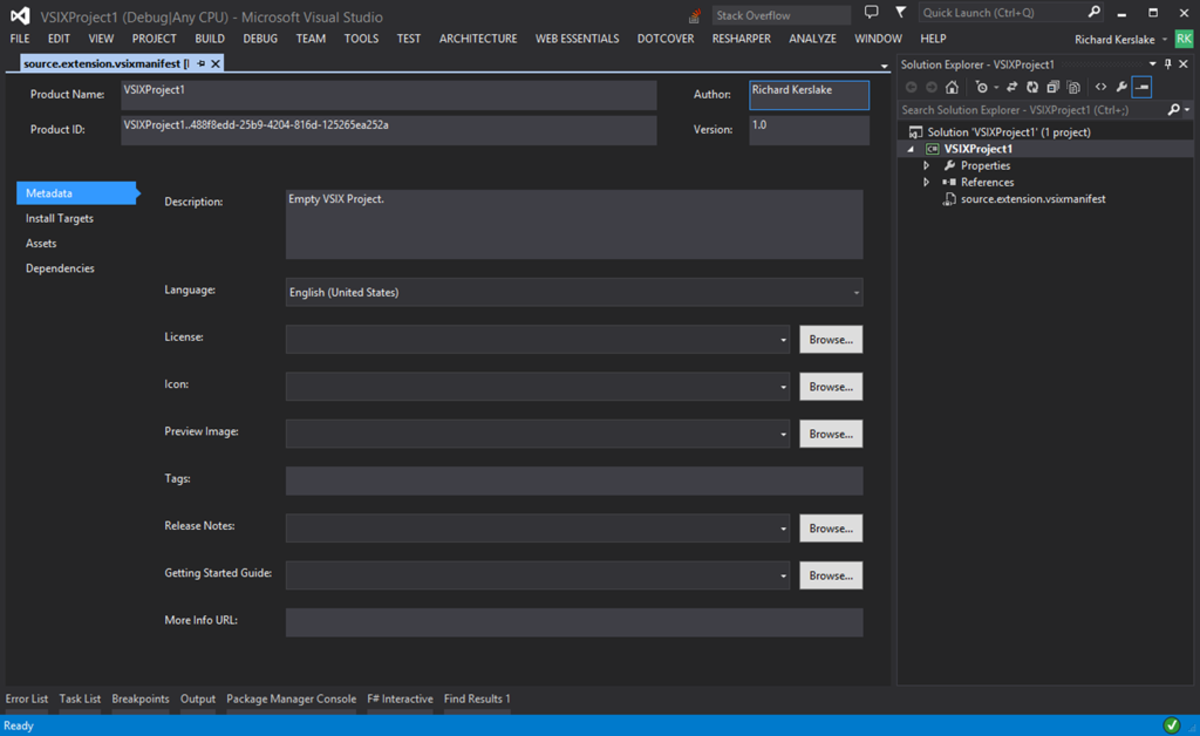This screenshot has height=736, width=1200.
Task: Open the Icon combo box dropdown
Action: (x=784, y=387)
